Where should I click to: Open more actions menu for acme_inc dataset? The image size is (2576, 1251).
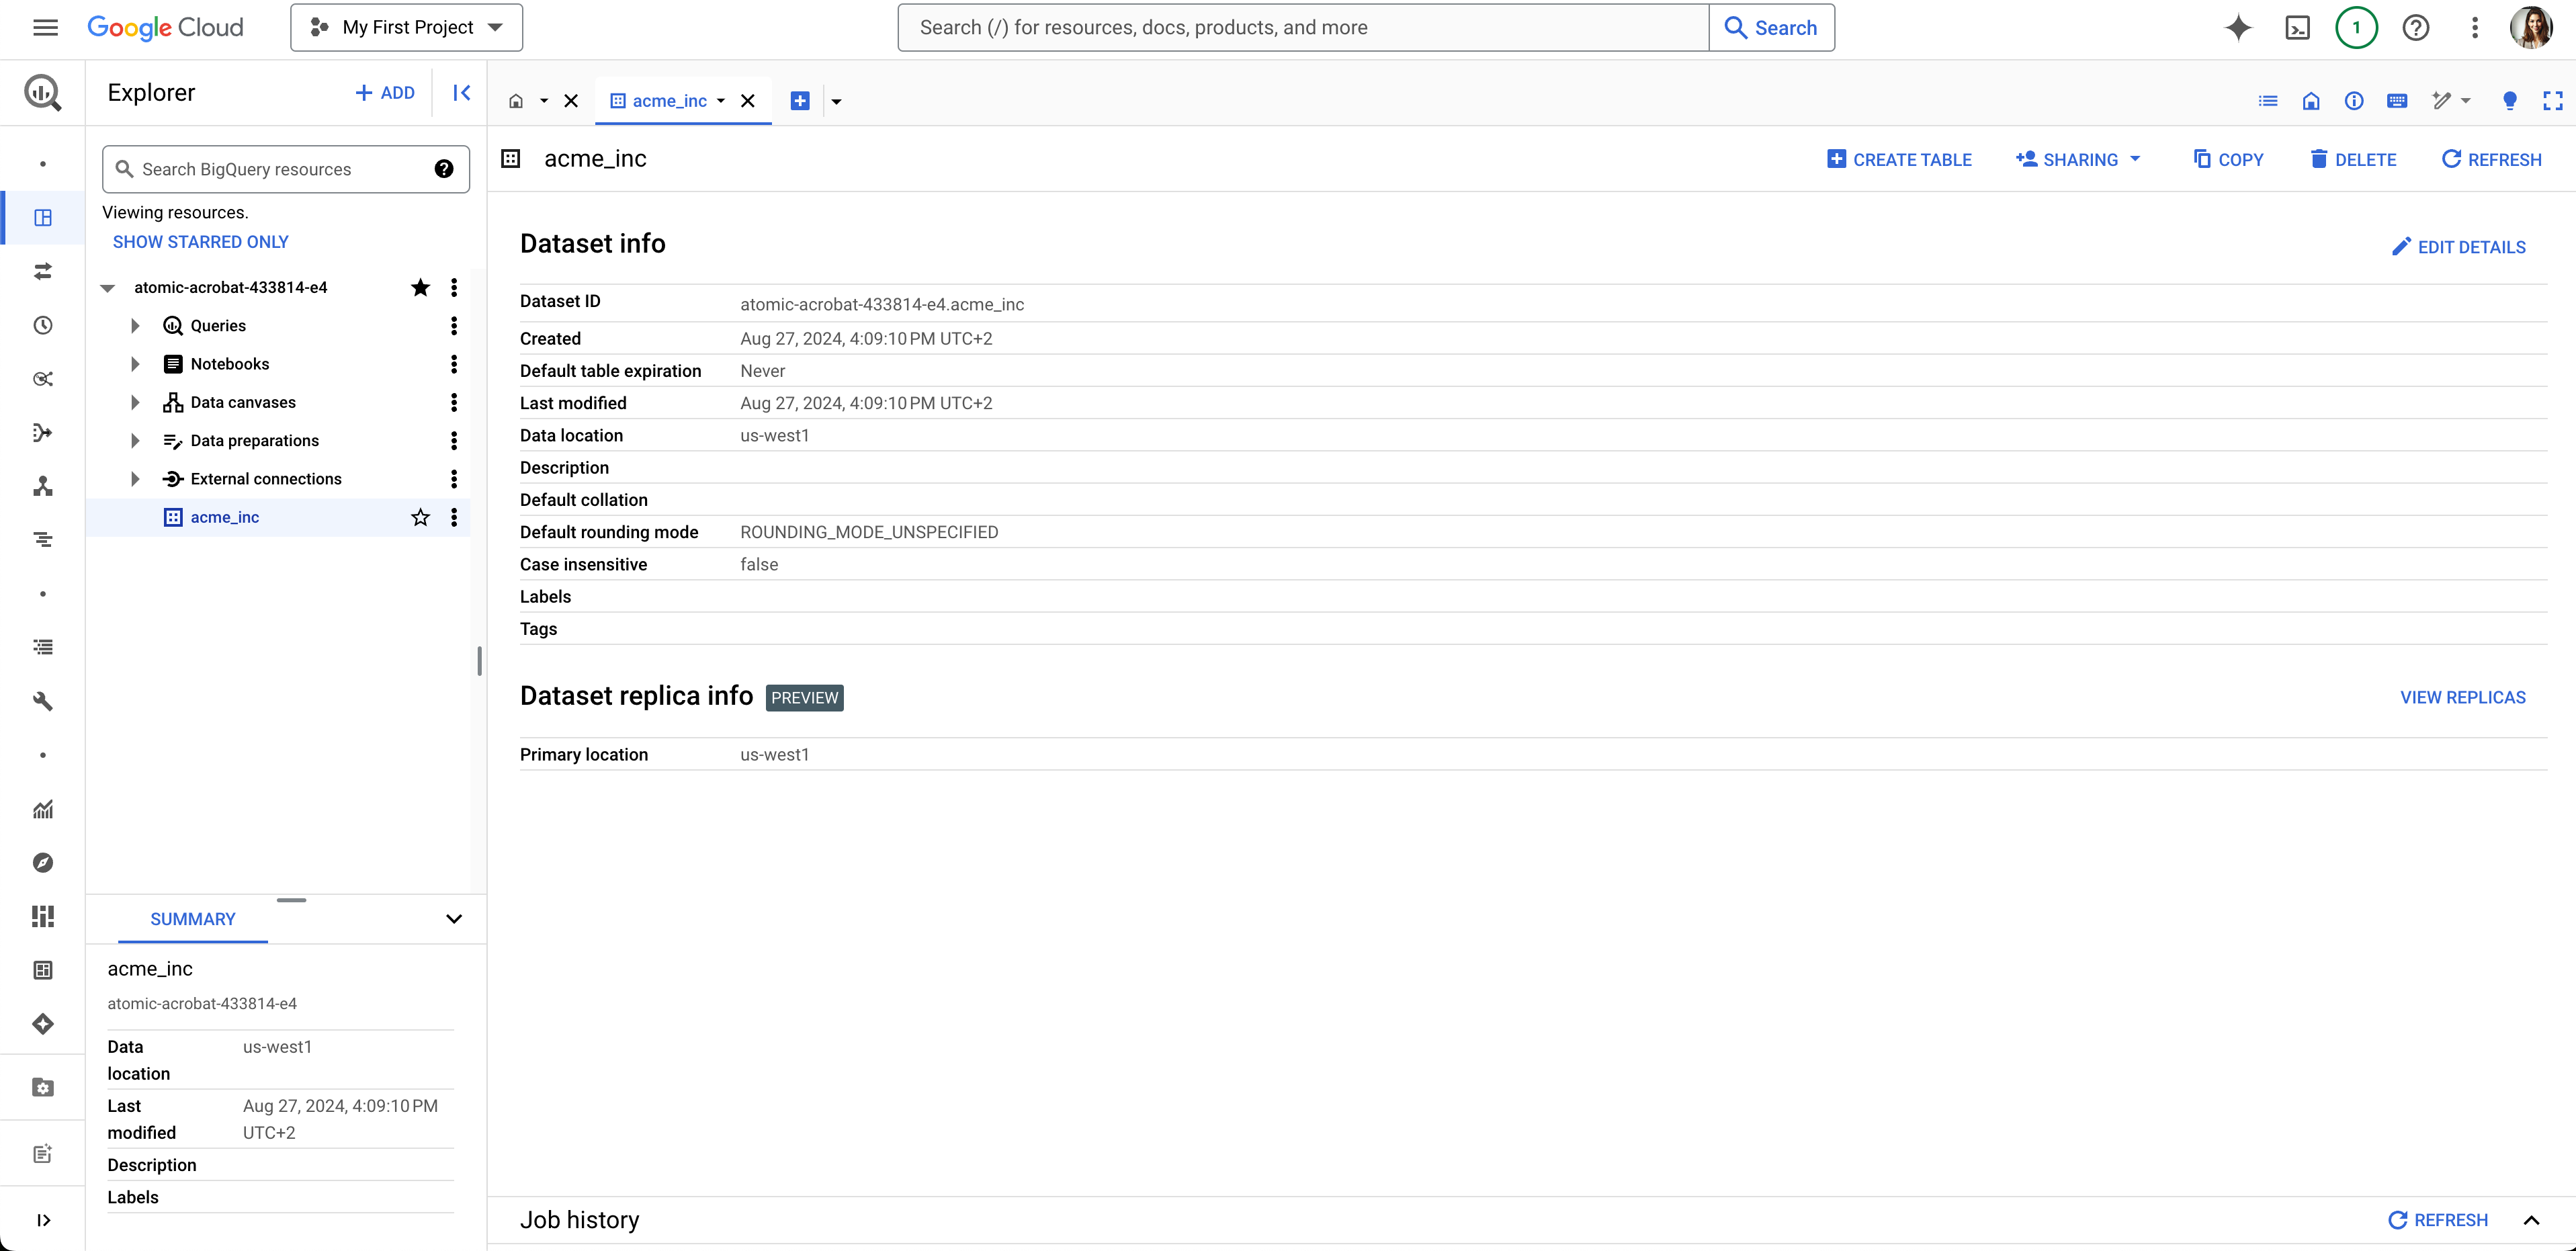point(454,517)
